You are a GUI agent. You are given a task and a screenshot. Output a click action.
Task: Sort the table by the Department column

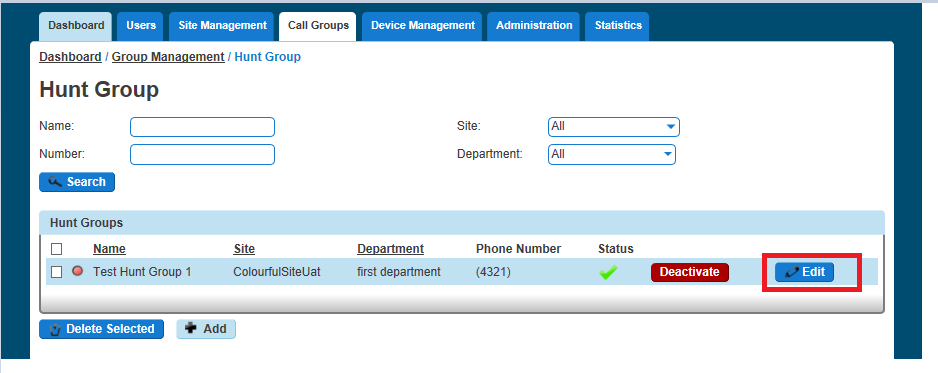tap(391, 249)
